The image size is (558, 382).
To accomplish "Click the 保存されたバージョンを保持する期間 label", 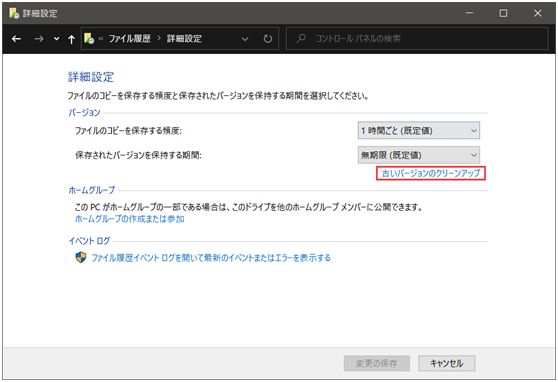I will 138,155.
